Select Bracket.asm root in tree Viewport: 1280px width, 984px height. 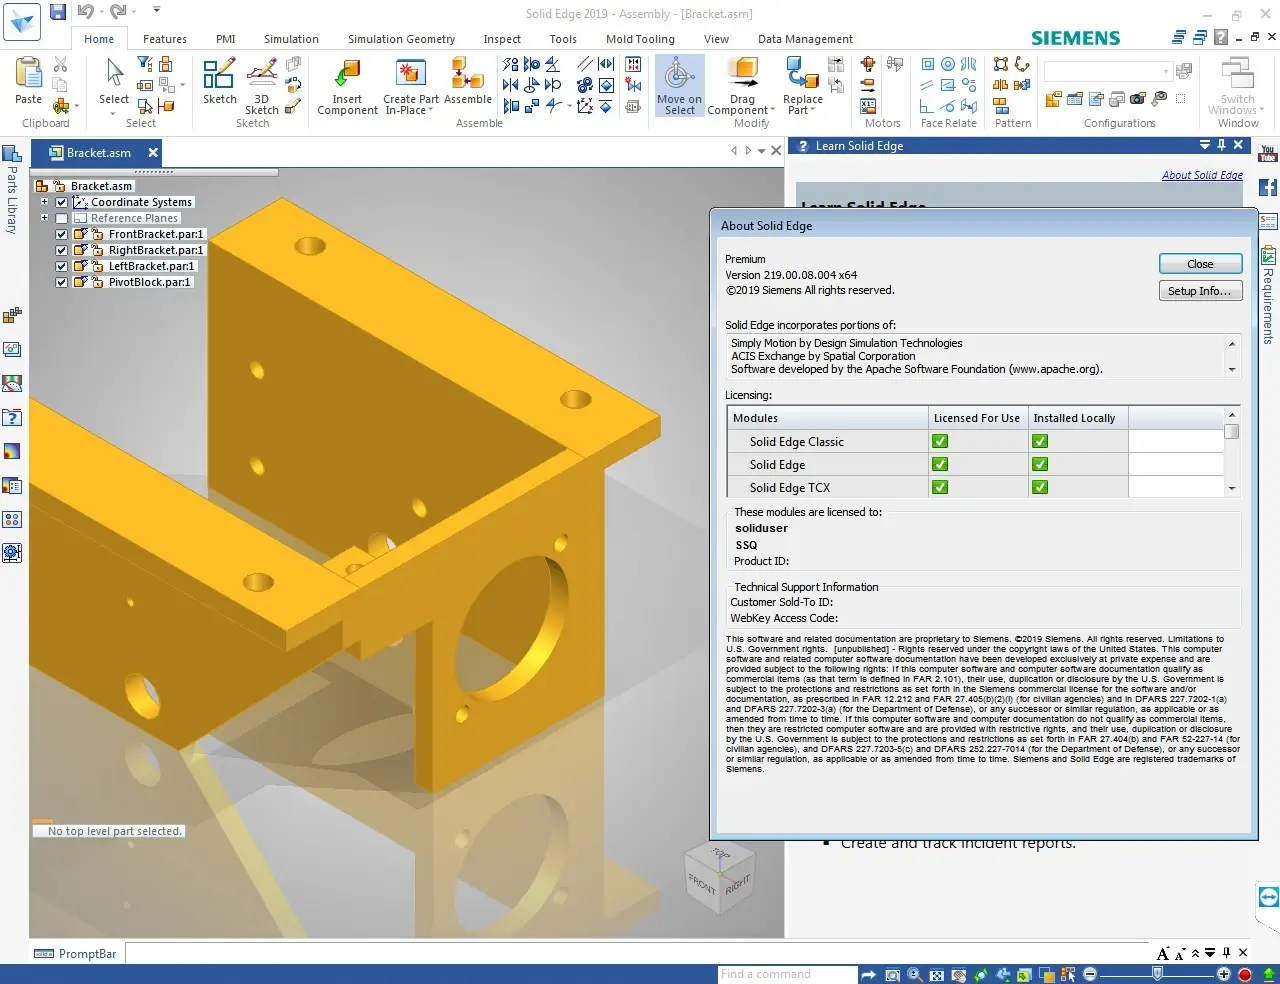[101, 186]
